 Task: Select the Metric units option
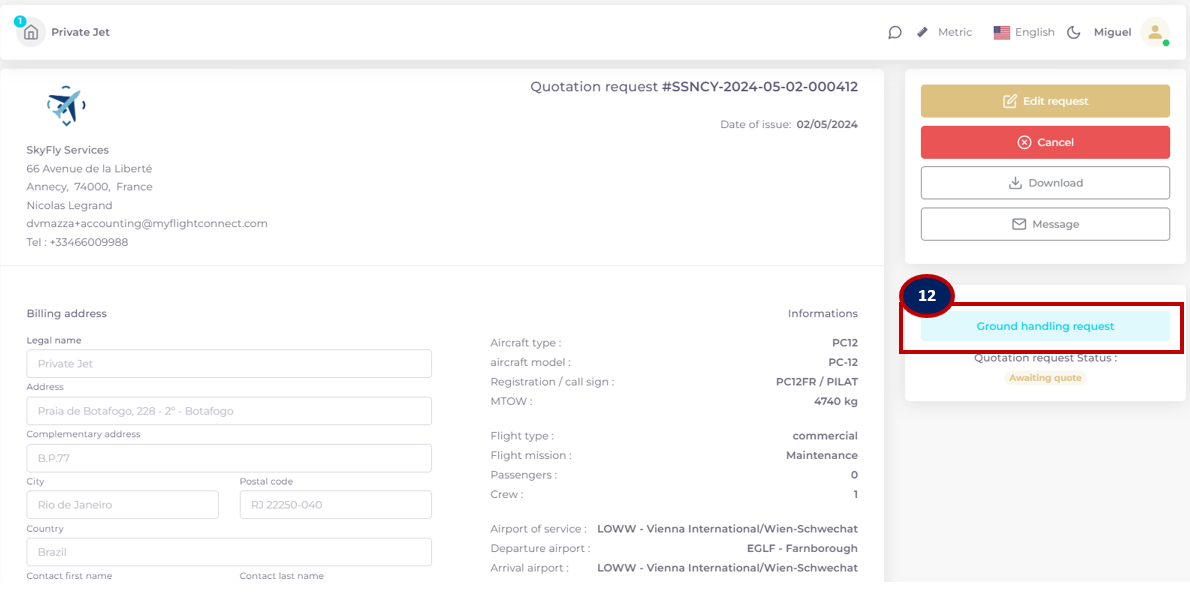[x=954, y=32]
